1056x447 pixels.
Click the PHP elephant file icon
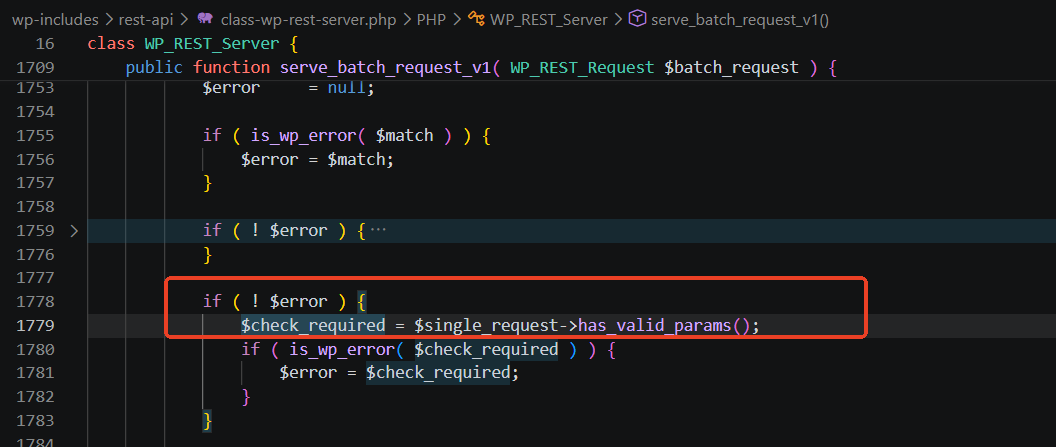coord(205,19)
